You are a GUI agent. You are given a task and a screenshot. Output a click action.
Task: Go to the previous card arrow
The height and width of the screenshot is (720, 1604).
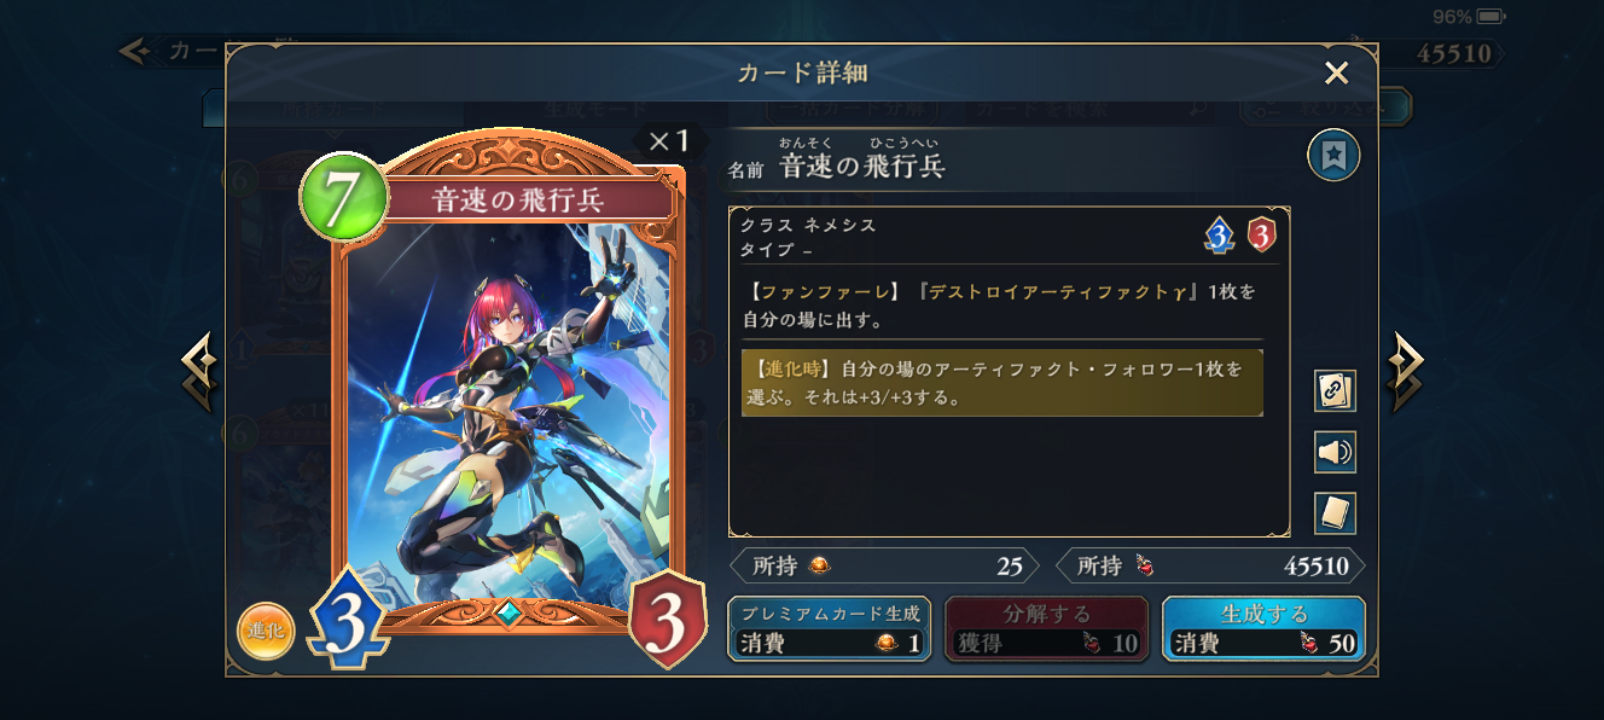(200, 372)
